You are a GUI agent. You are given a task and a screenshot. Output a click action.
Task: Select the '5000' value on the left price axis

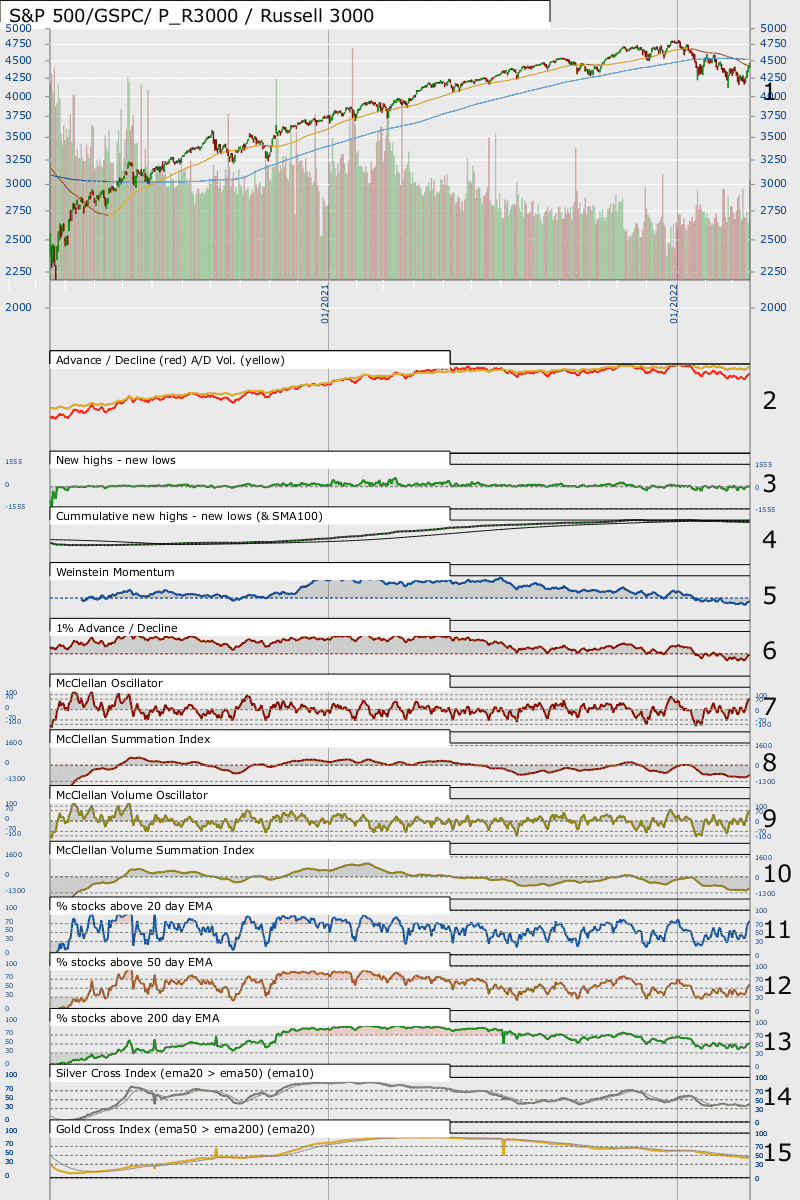click(18, 29)
